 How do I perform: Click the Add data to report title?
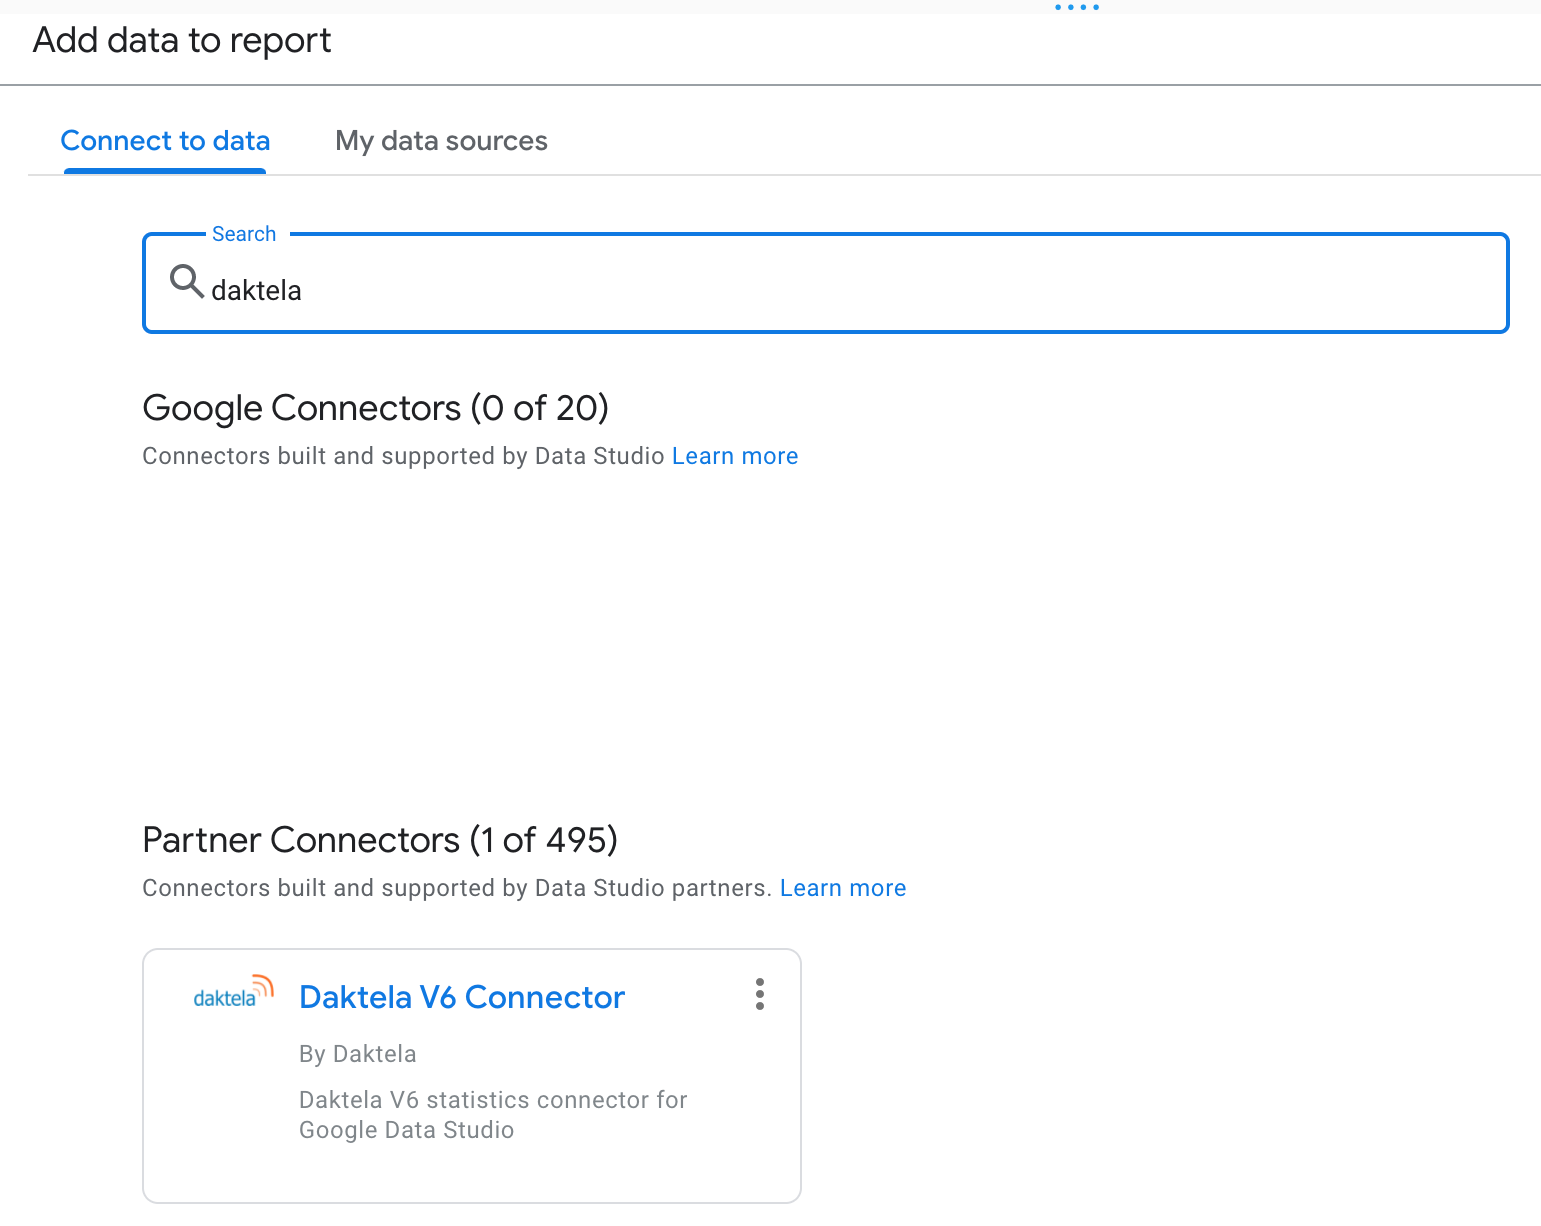(x=182, y=41)
